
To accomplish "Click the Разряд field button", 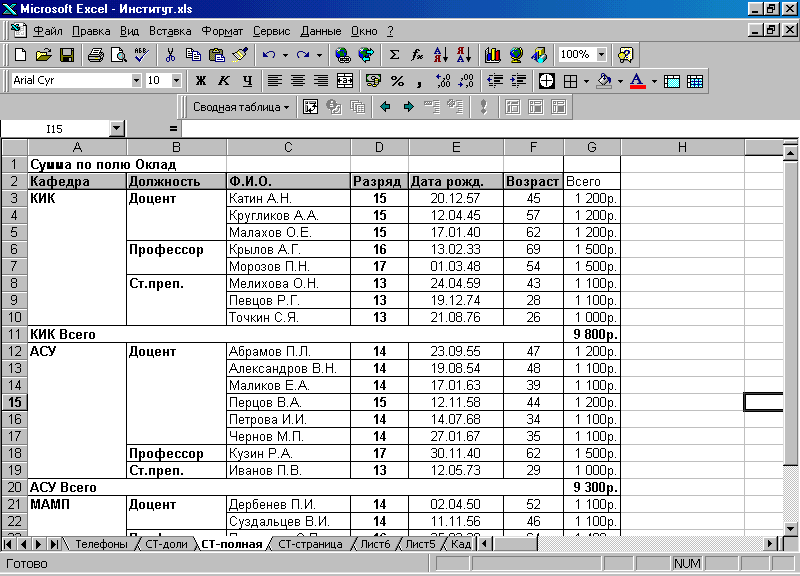I will [379, 181].
